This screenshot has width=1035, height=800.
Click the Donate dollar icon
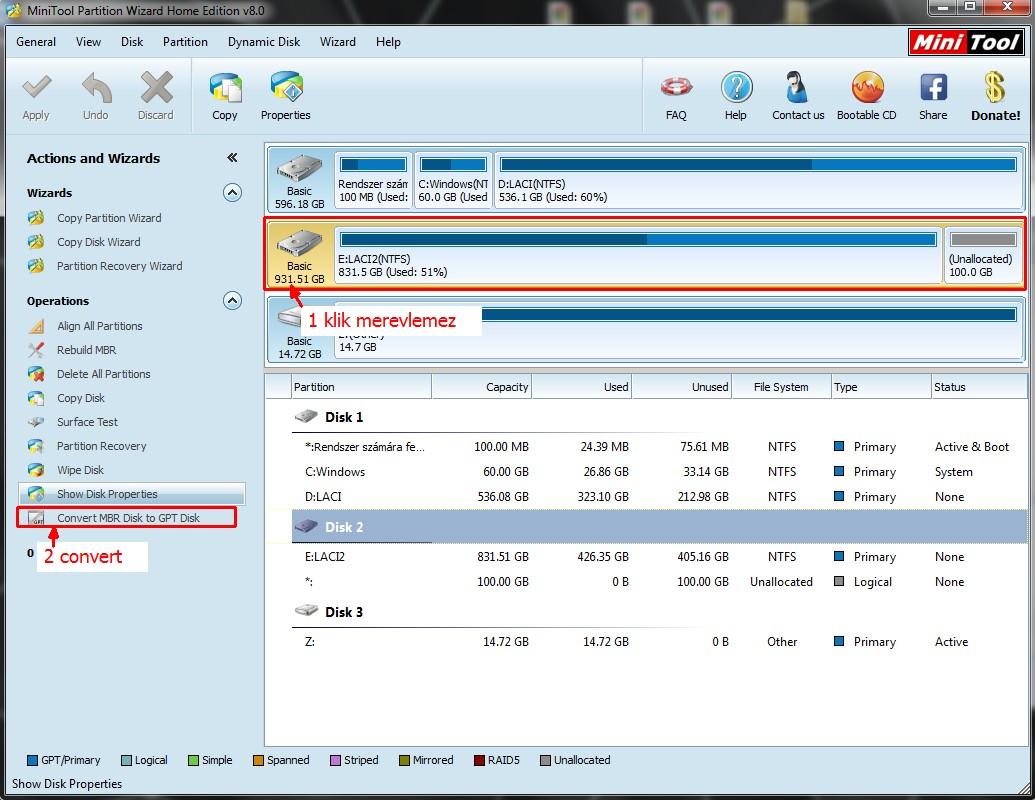995,88
